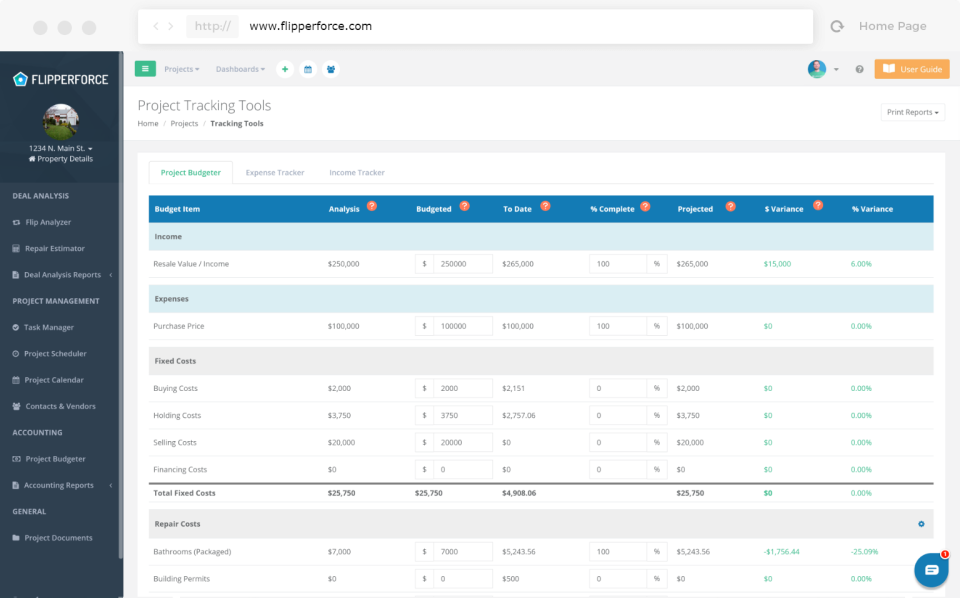Open the Dashboards dropdown menu
This screenshot has height=598, width=960.
pyautogui.click(x=240, y=69)
